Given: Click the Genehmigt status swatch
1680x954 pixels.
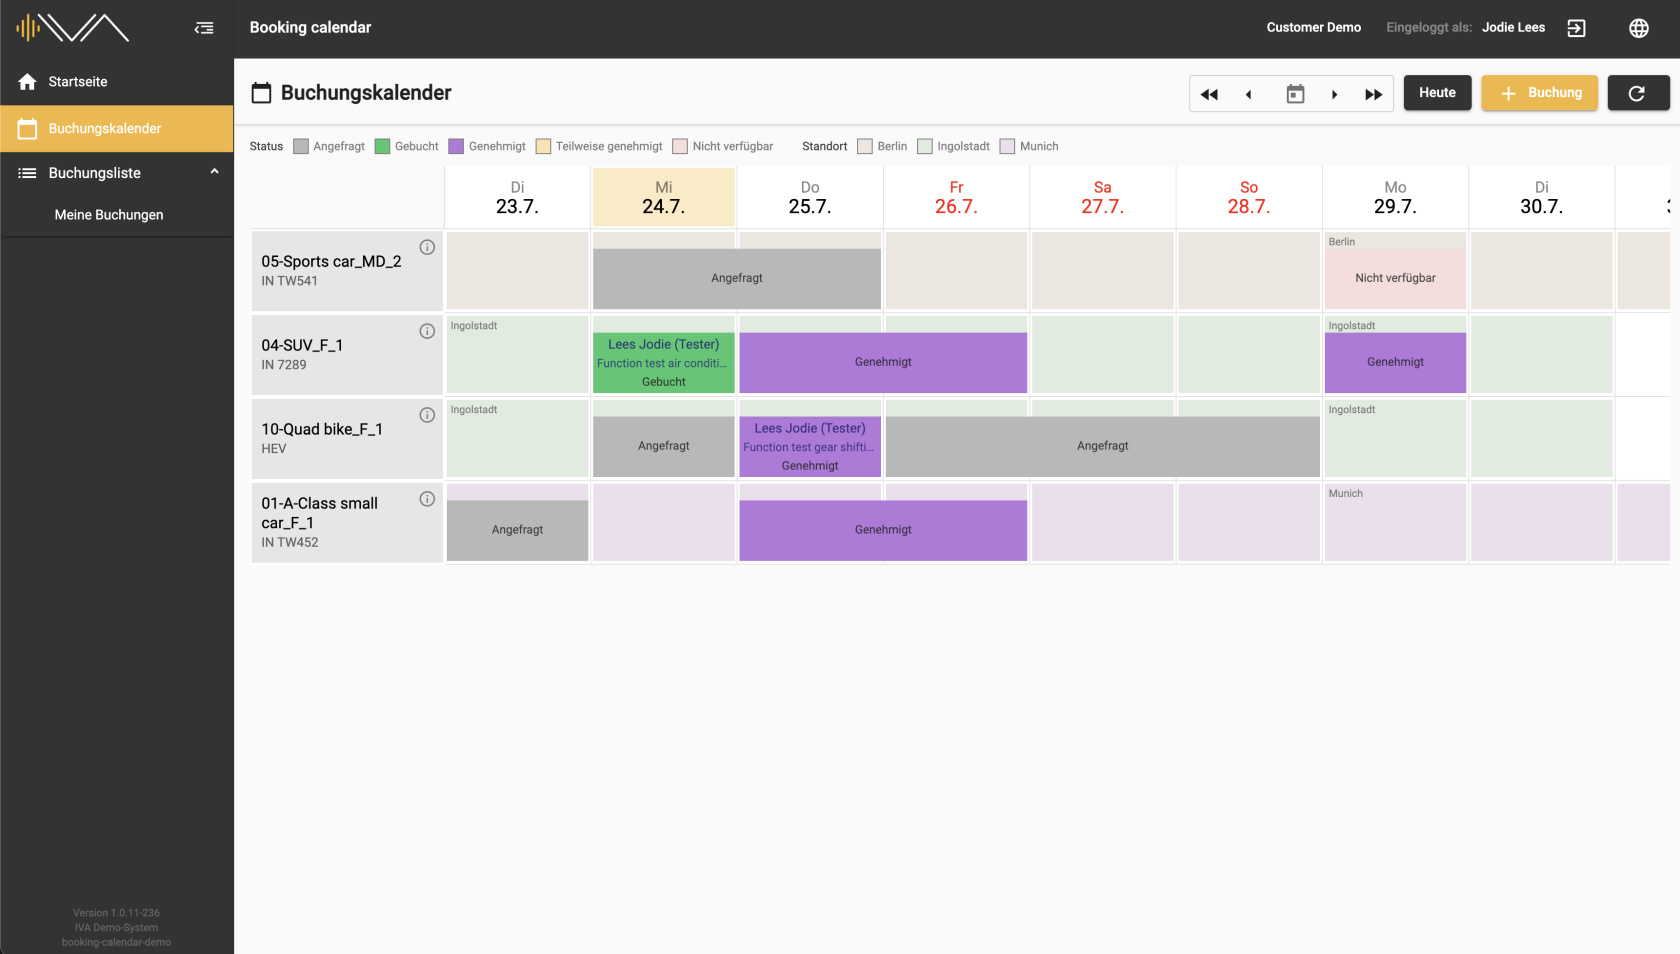Looking at the screenshot, I should [456, 146].
